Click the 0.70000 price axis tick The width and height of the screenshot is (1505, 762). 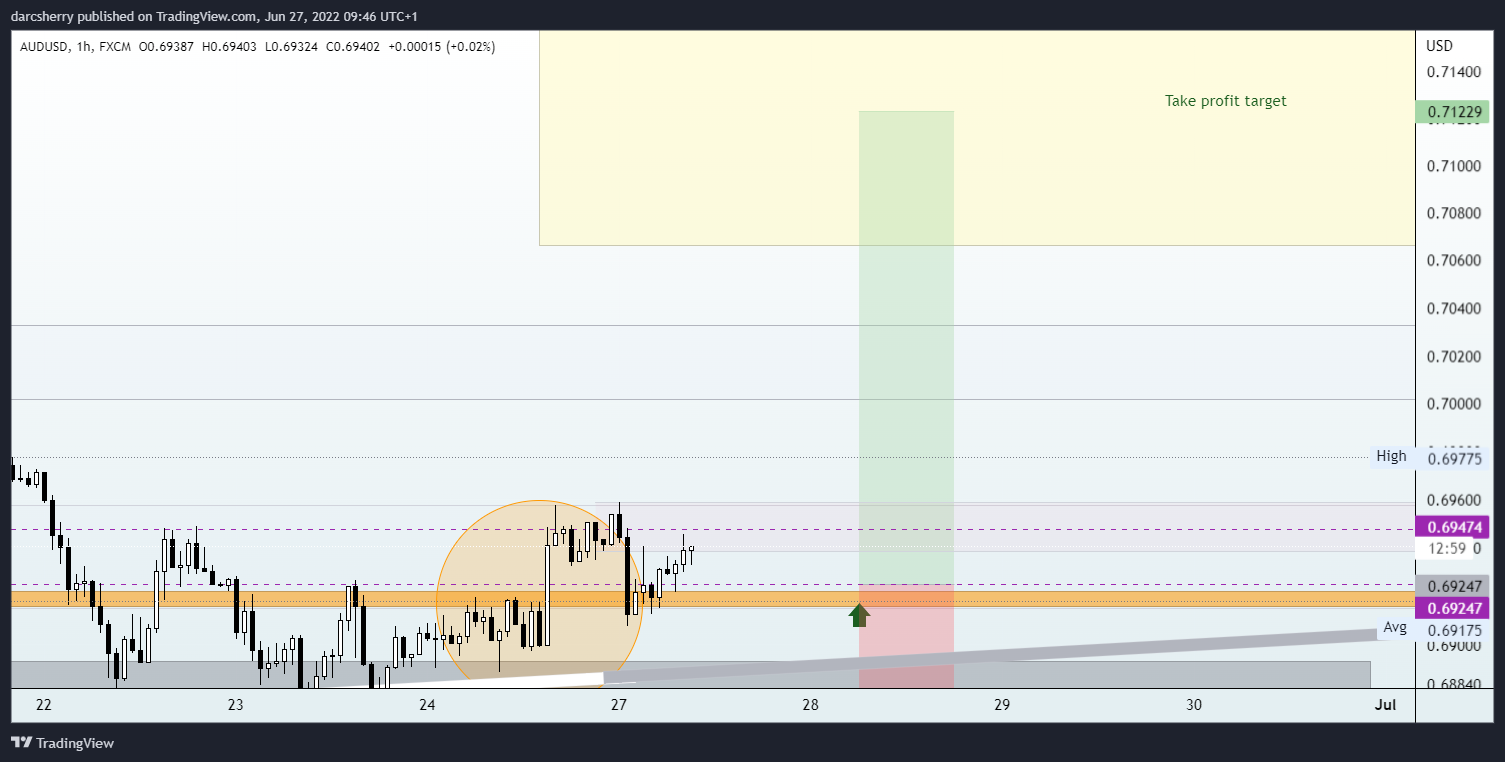click(1454, 403)
